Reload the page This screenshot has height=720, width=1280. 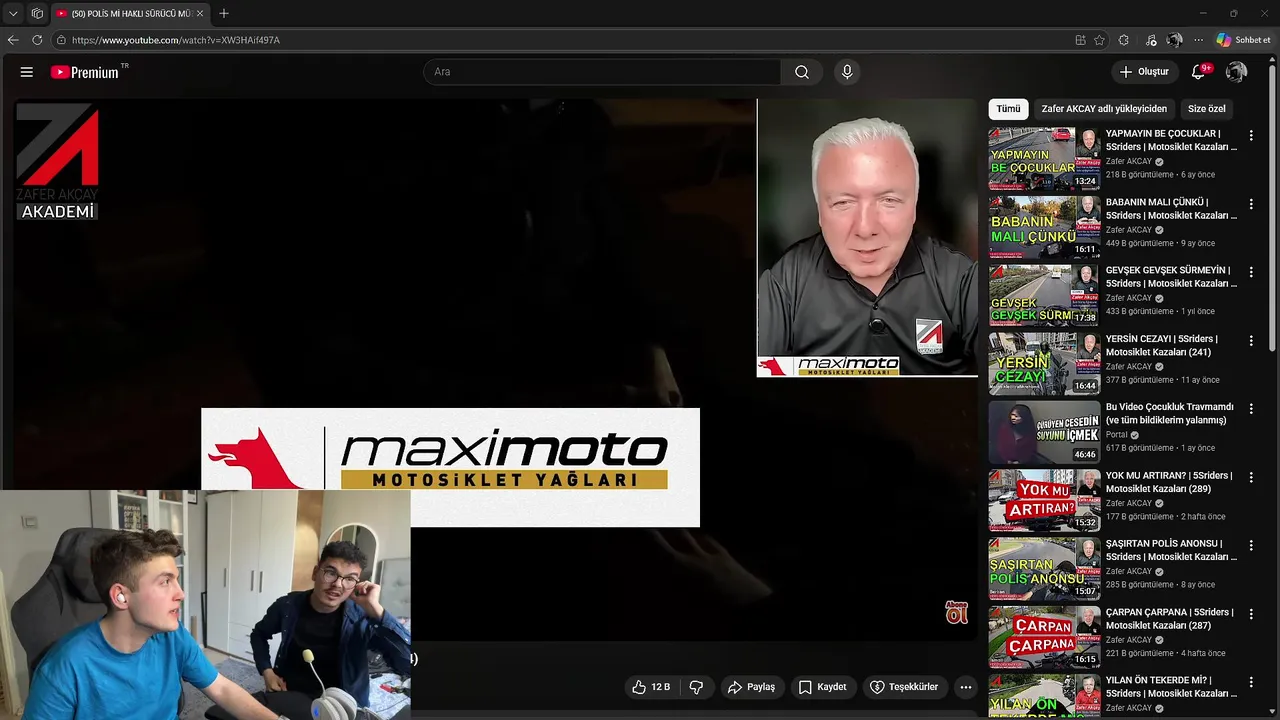point(37,40)
